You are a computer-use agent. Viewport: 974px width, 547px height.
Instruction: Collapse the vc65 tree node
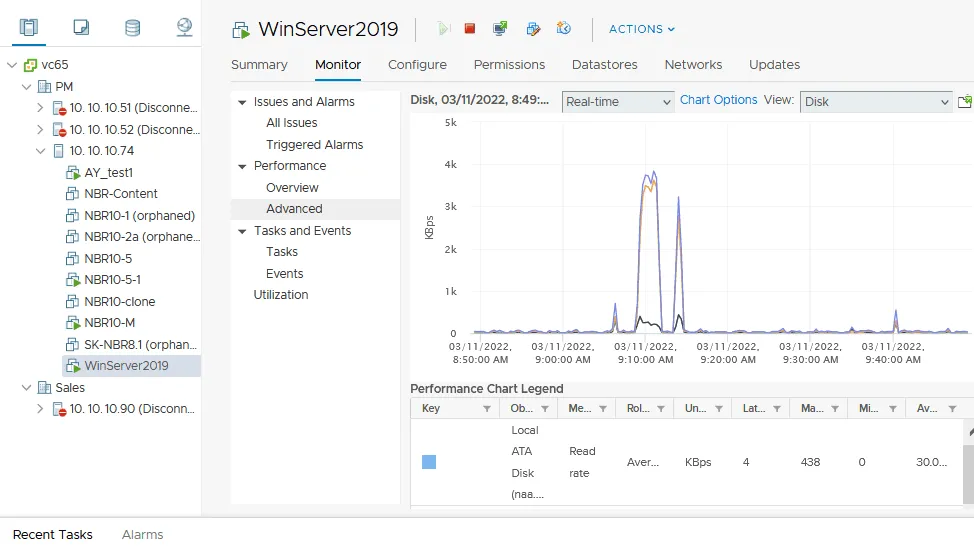coord(11,65)
